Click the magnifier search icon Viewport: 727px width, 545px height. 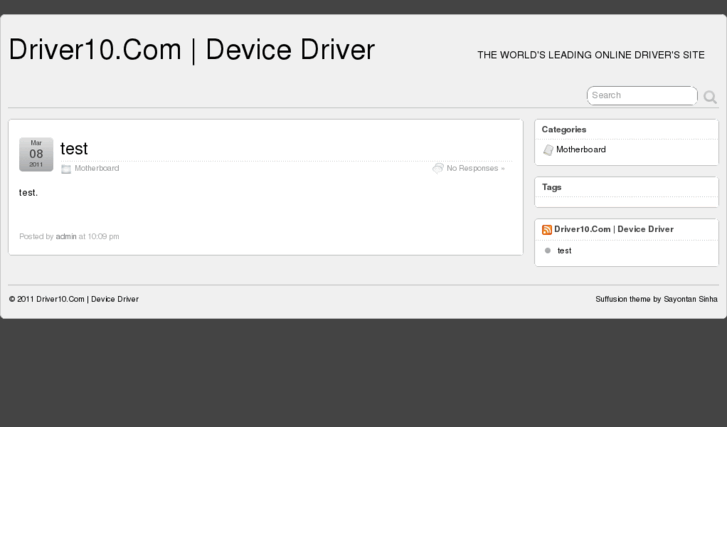click(710, 96)
